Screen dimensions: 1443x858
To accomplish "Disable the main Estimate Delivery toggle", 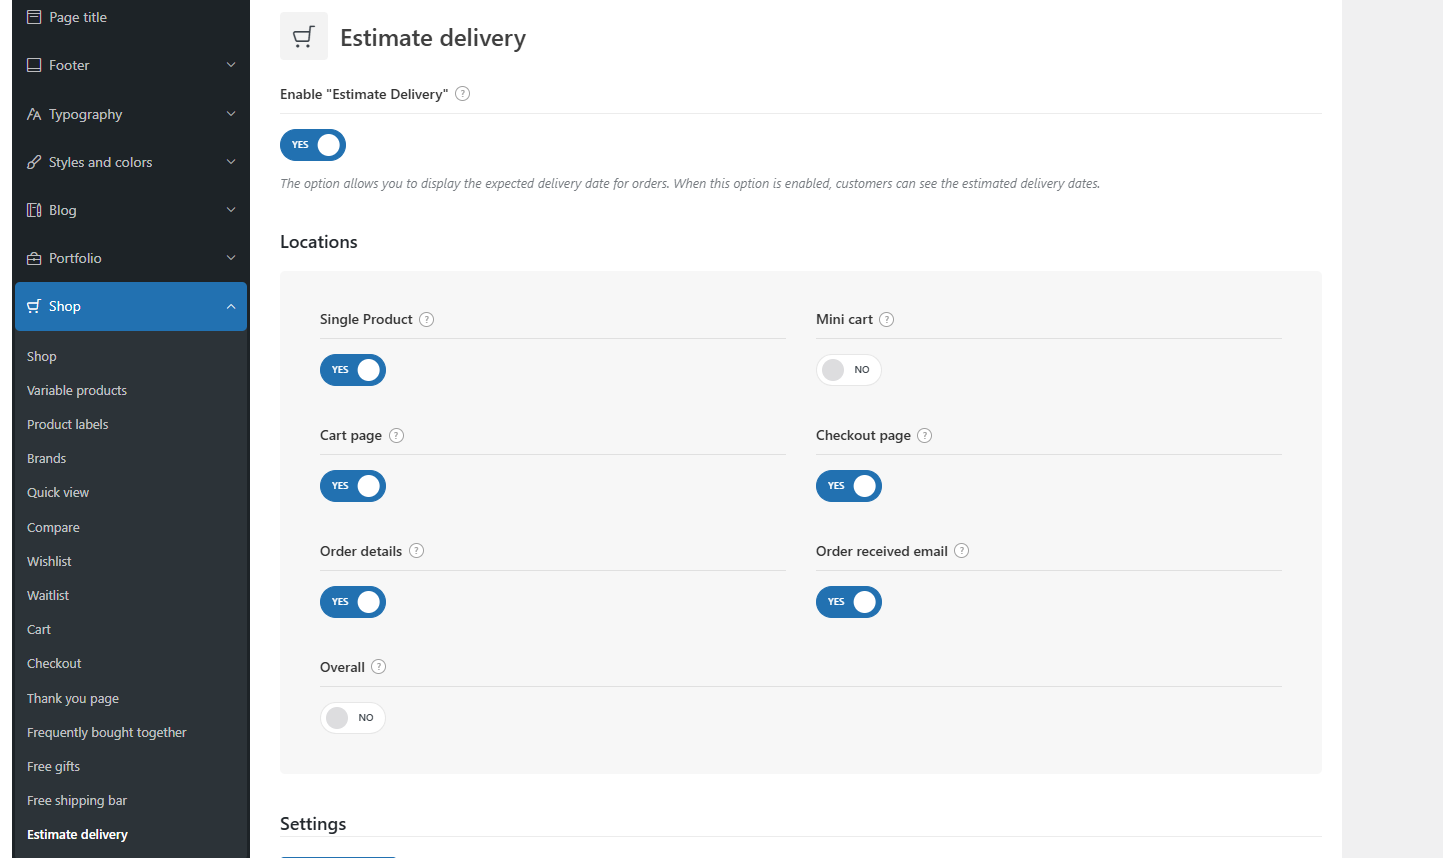I will pos(313,145).
